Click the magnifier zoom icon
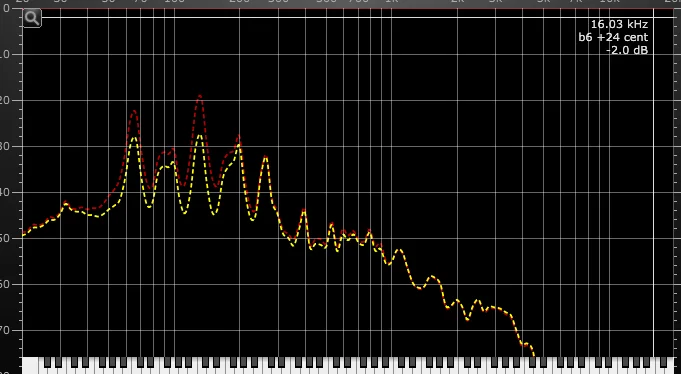Image resolution: width=681 pixels, height=374 pixels. point(32,18)
